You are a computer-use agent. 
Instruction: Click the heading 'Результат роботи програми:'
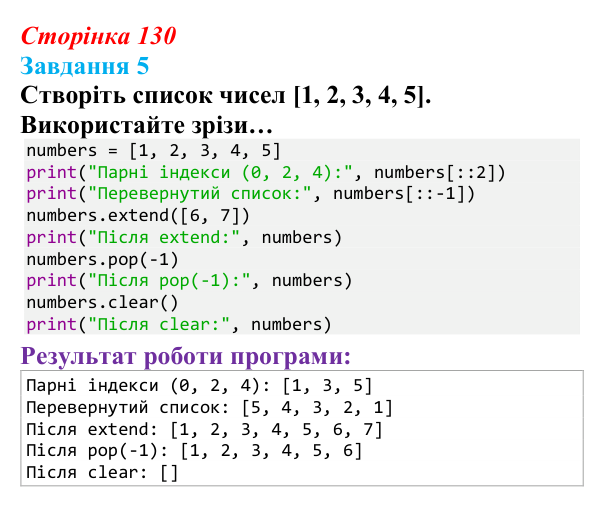(186, 356)
